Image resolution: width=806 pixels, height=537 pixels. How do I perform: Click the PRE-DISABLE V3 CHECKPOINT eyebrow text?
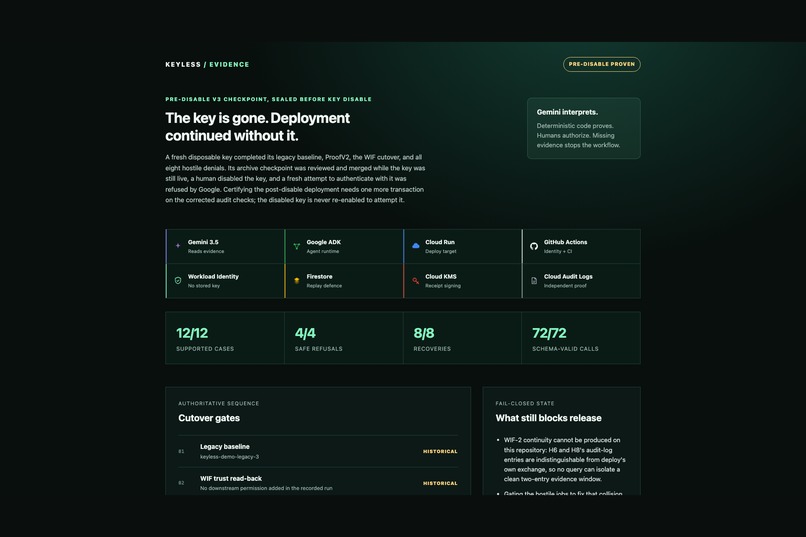pos(268,99)
